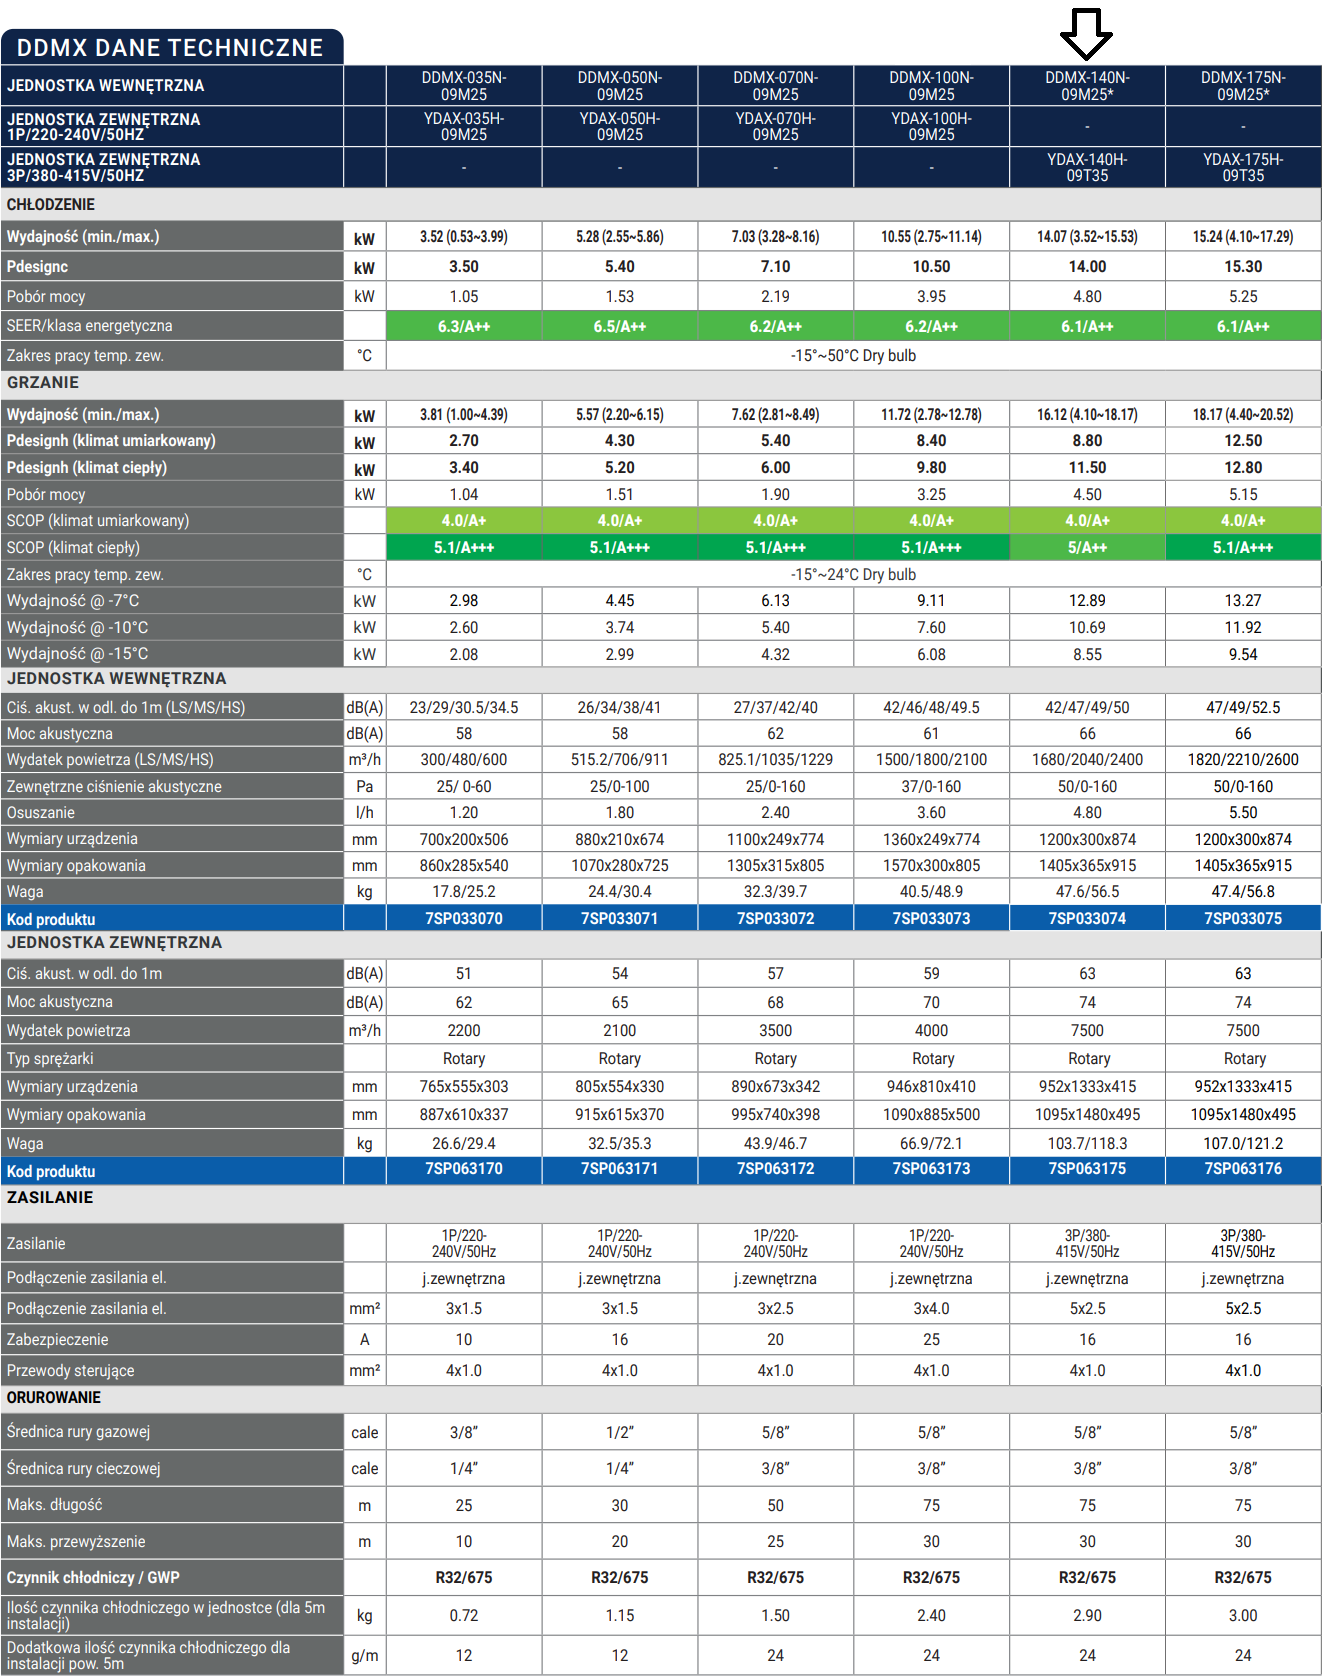The image size is (1325, 1678).
Task: Click static pressure value 37/0-160
Action: [x=932, y=787]
